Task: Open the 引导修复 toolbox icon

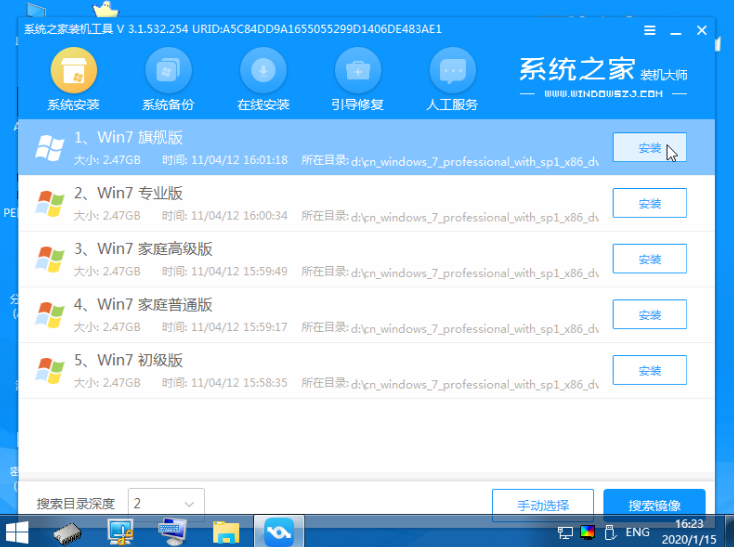Action: [358, 71]
